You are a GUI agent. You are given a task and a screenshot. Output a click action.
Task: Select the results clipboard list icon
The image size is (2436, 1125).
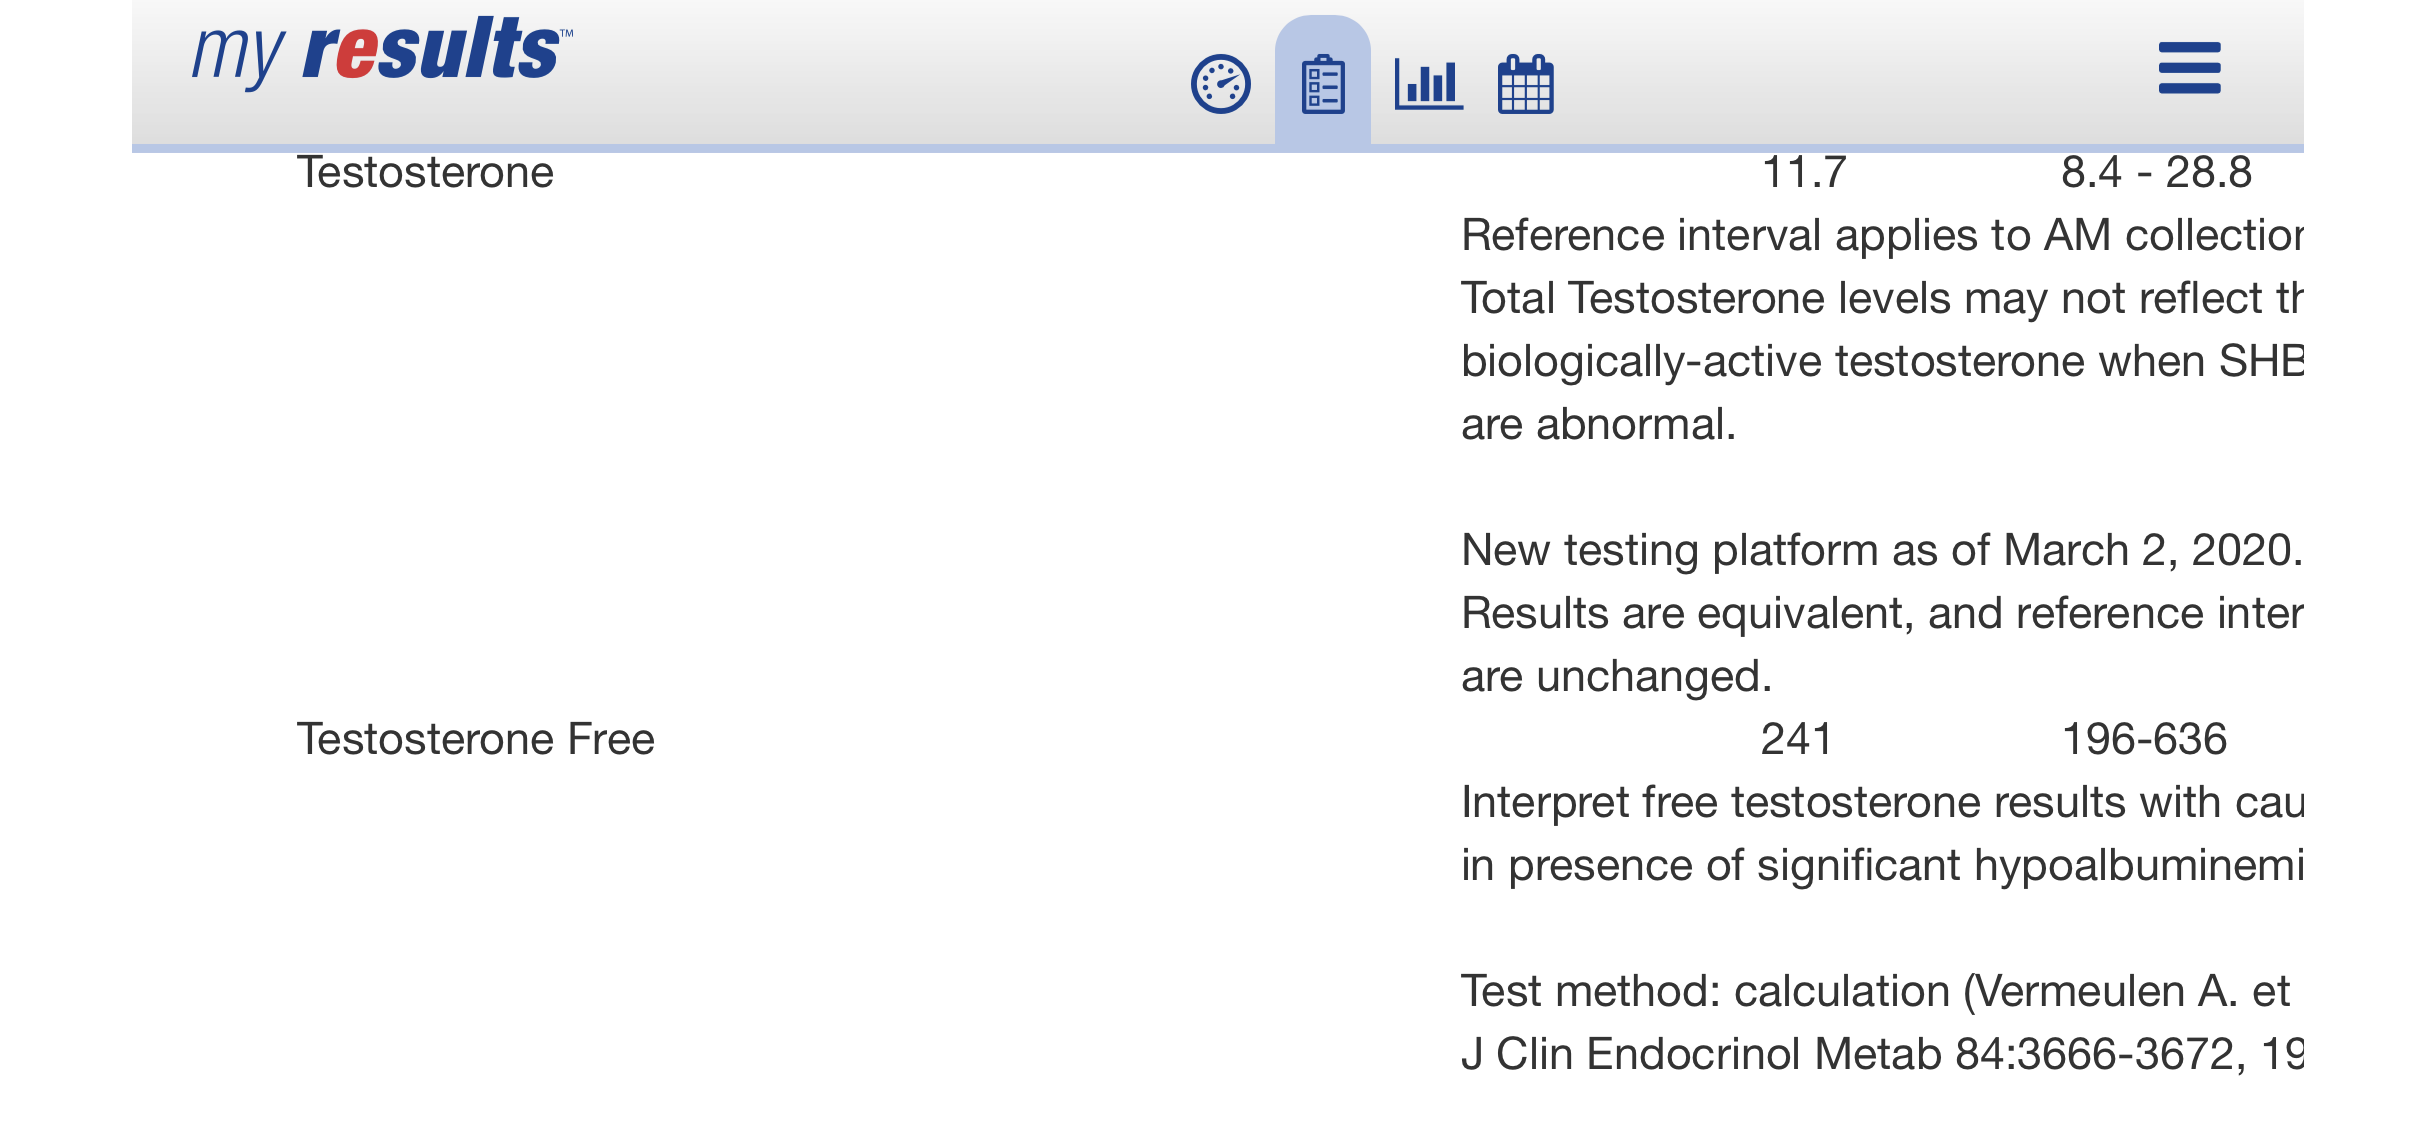(1322, 84)
